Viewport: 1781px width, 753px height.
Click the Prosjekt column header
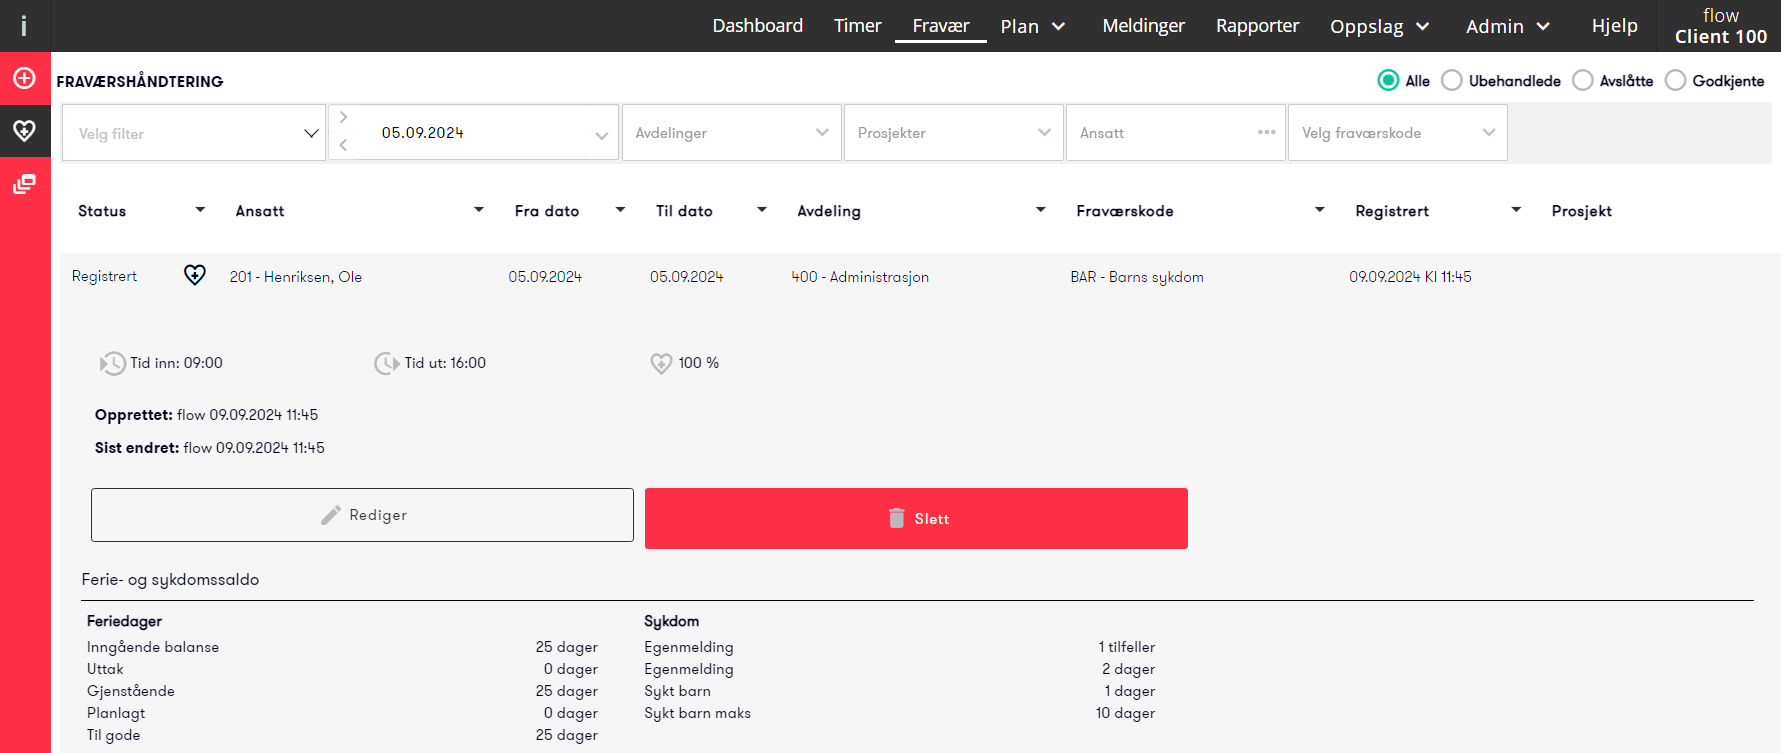(1581, 211)
